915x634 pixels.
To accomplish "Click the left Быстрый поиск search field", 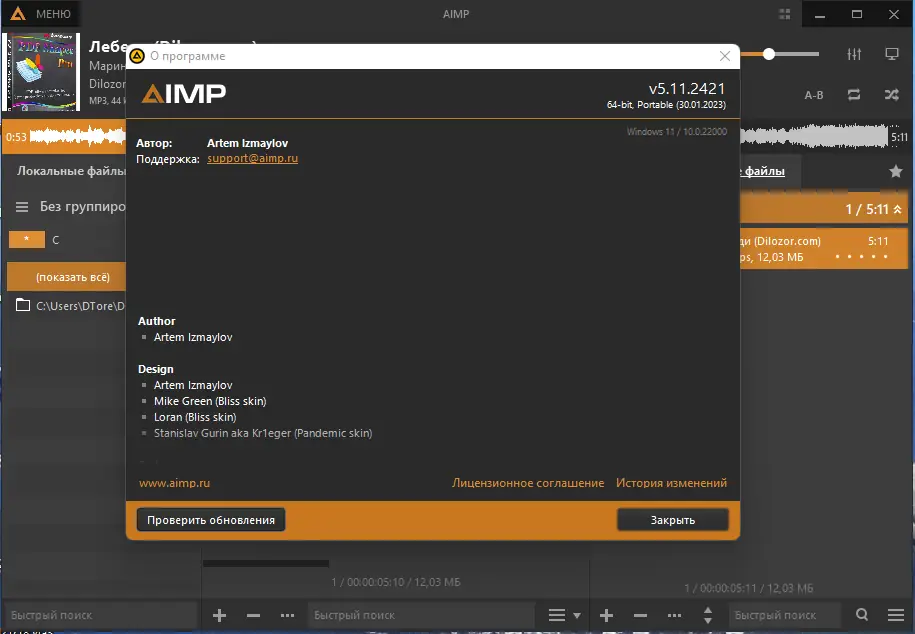I will 100,615.
